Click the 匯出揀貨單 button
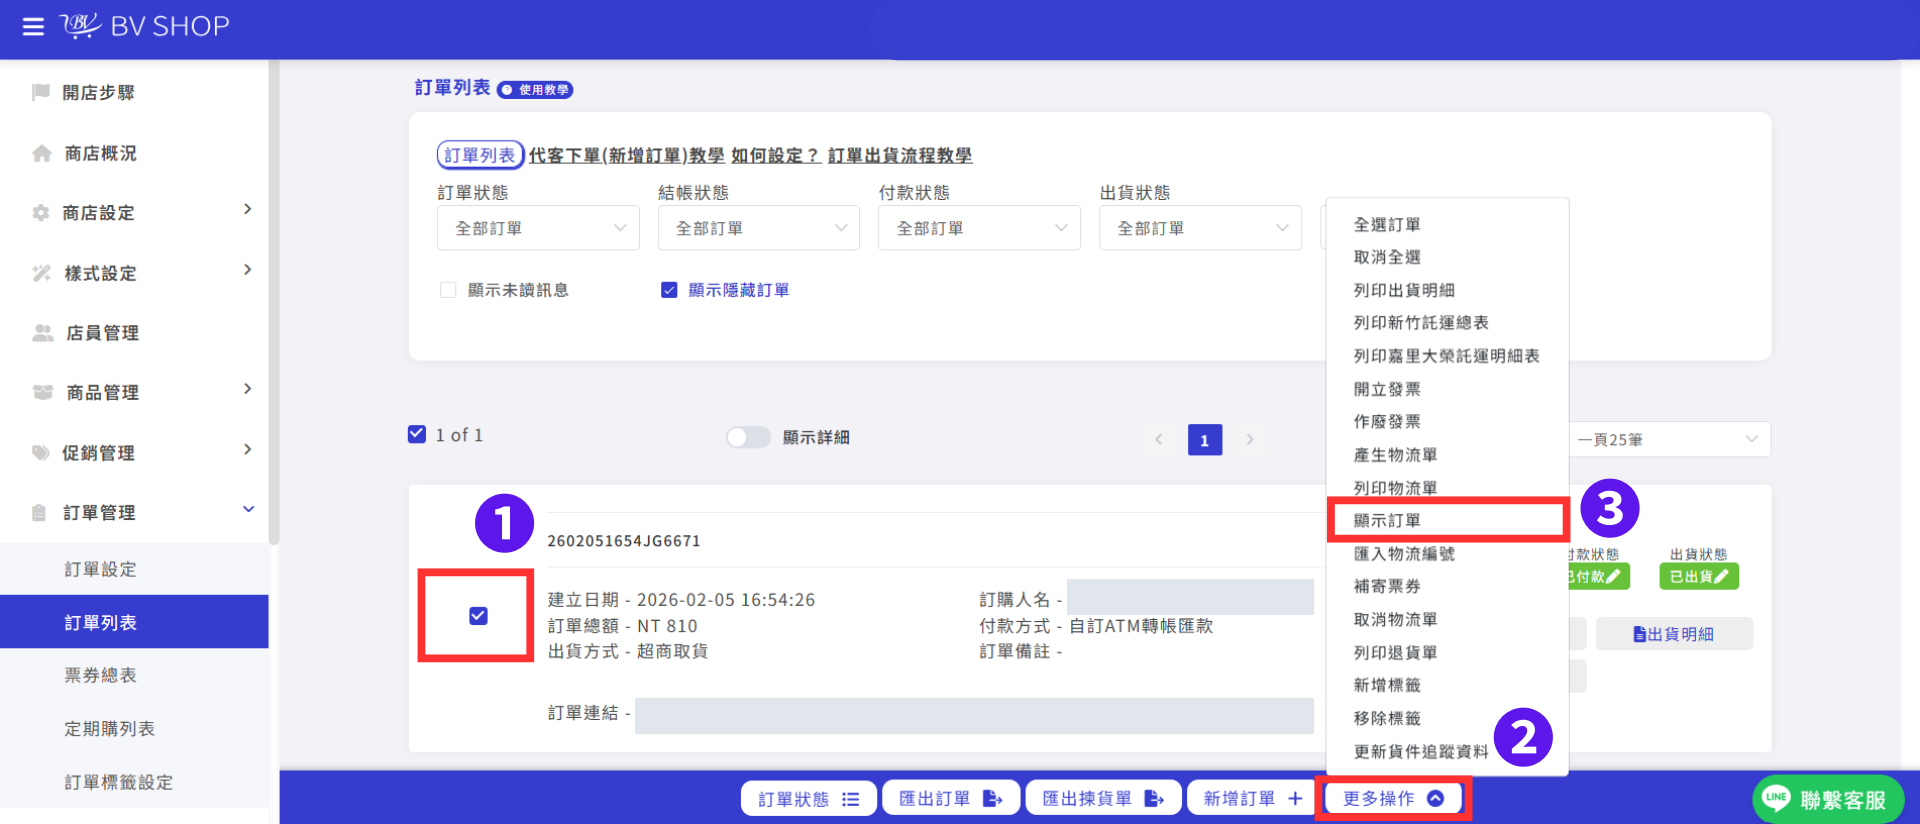The height and width of the screenshot is (824, 1920). [1104, 798]
